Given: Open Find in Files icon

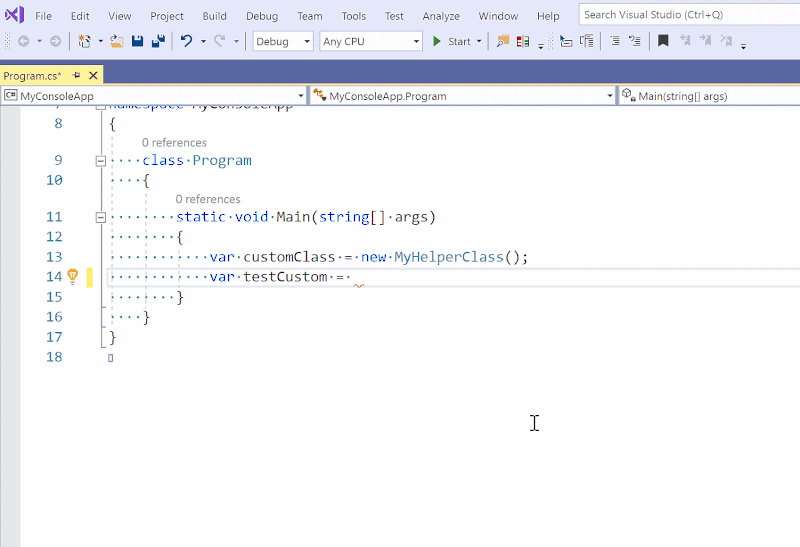Looking at the screenshot, I should click(503, 41).
